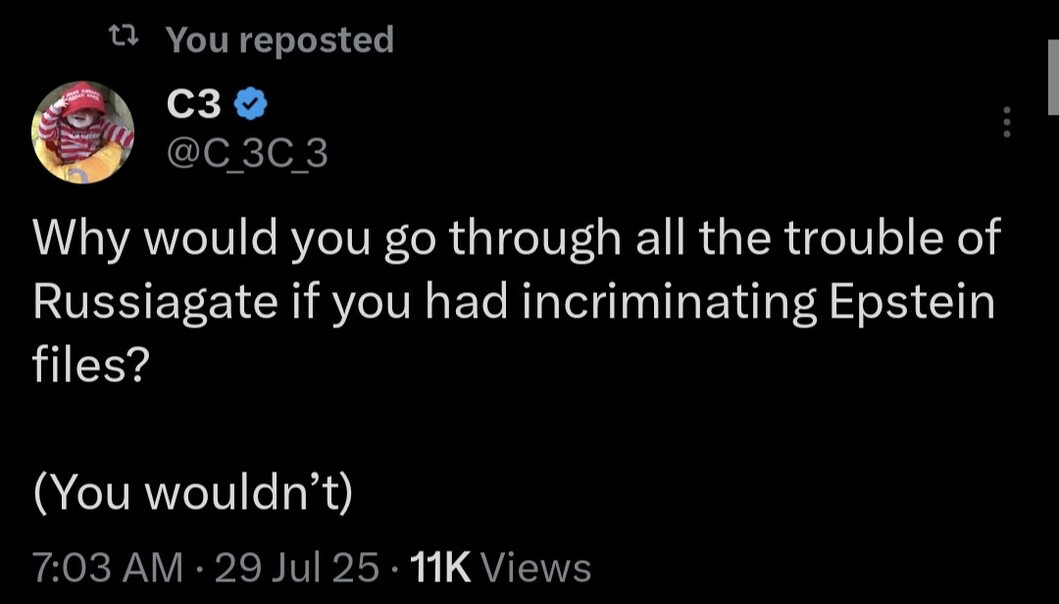This screenshot has width=1059, height=604.
Task: Click the "You reposted" label
Action: click(279, 39)
